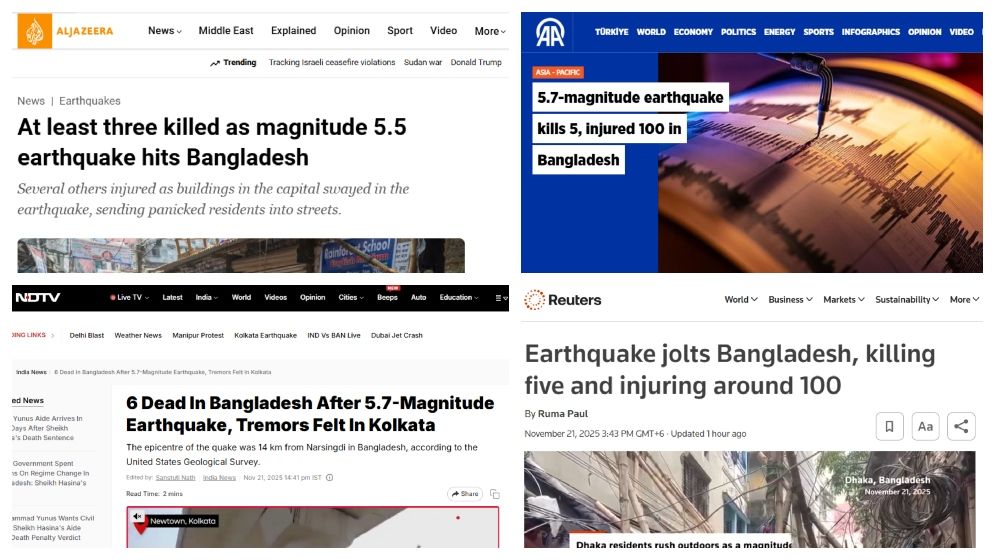Click the Reuters logo
The width and height of the screenshot is (995, 560).
tap(563, 300)
